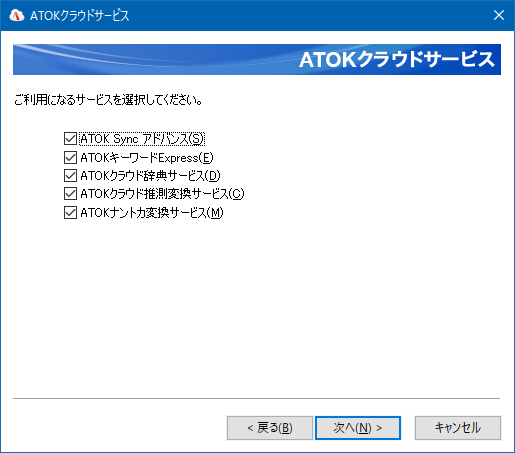515x453 pixels.
Task: Click the ATOK Sync アドバンス(S) label text
Action: (x=142, y=139)
